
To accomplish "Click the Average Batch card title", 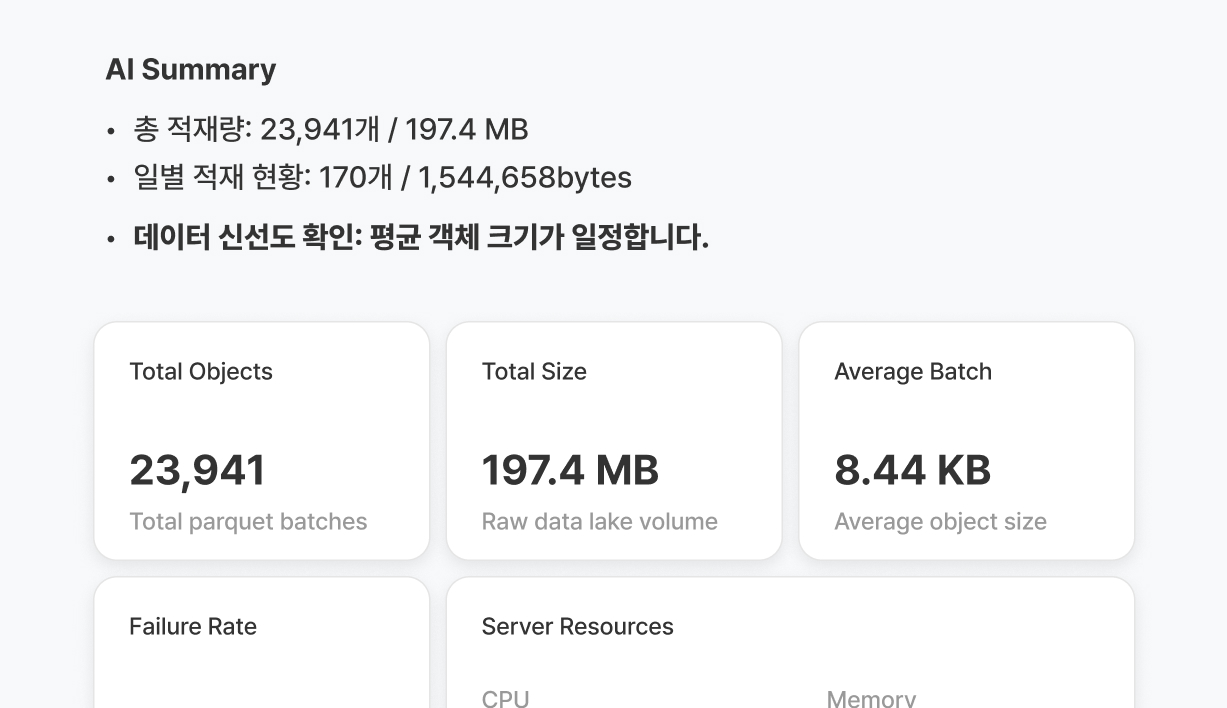I will coord(912,372).
